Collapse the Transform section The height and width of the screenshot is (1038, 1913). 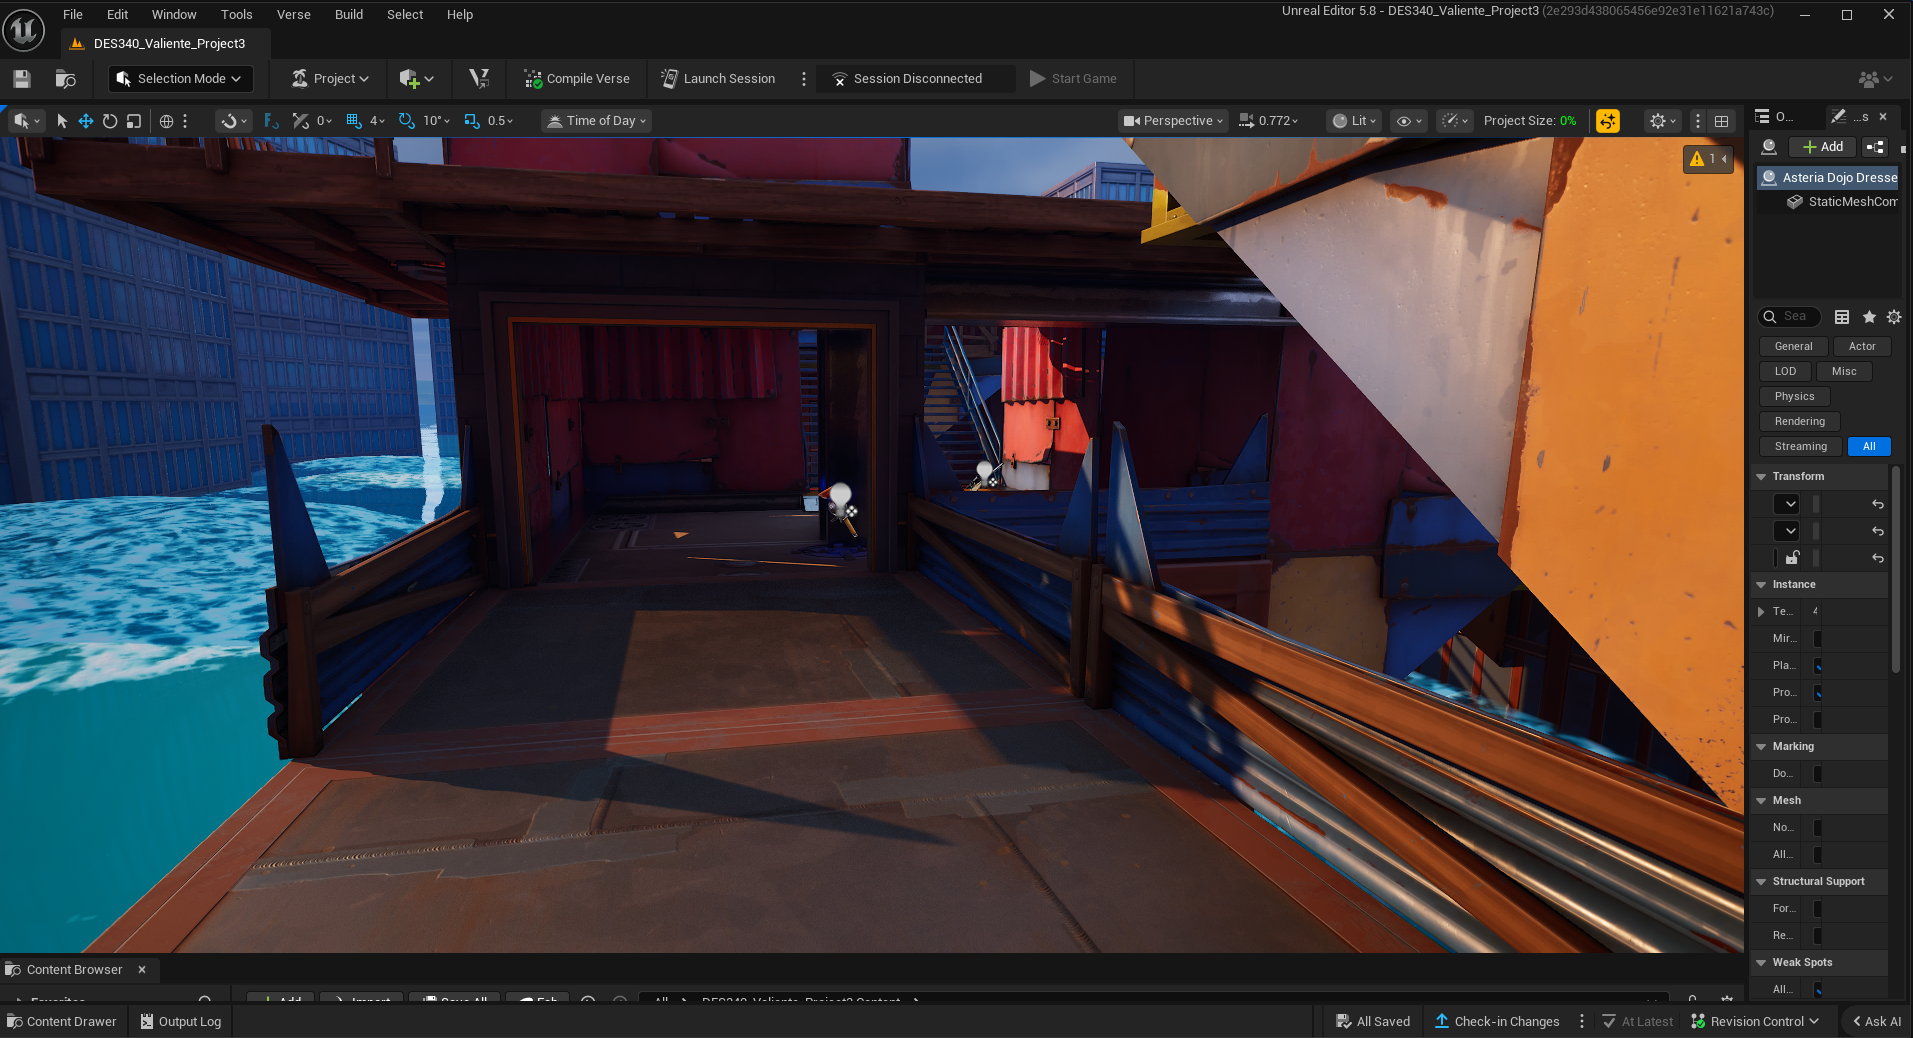pos(1761,477)
